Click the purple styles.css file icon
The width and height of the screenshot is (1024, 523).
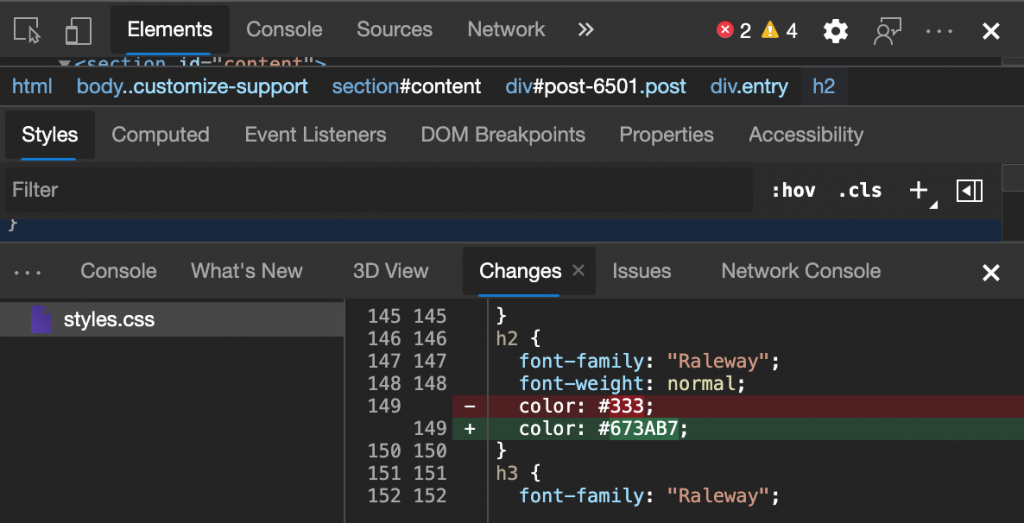(41, 319)
